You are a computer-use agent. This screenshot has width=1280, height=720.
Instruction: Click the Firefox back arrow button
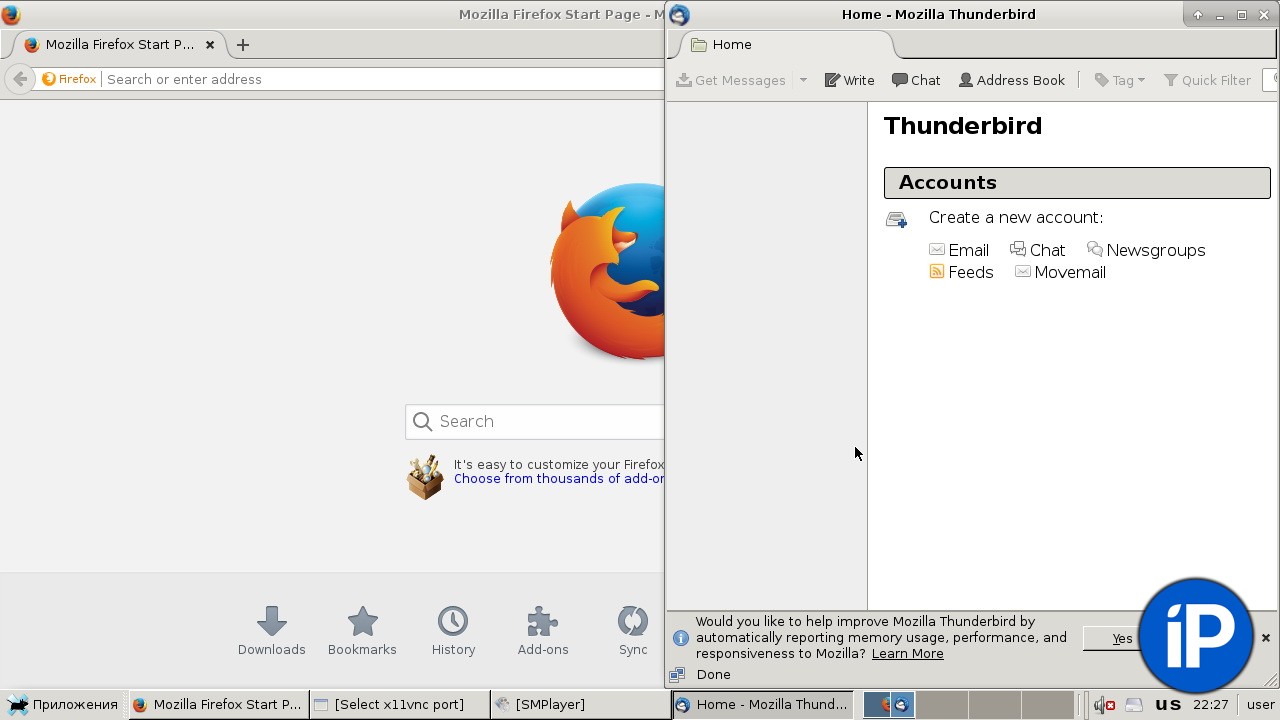tap(20, 79)
